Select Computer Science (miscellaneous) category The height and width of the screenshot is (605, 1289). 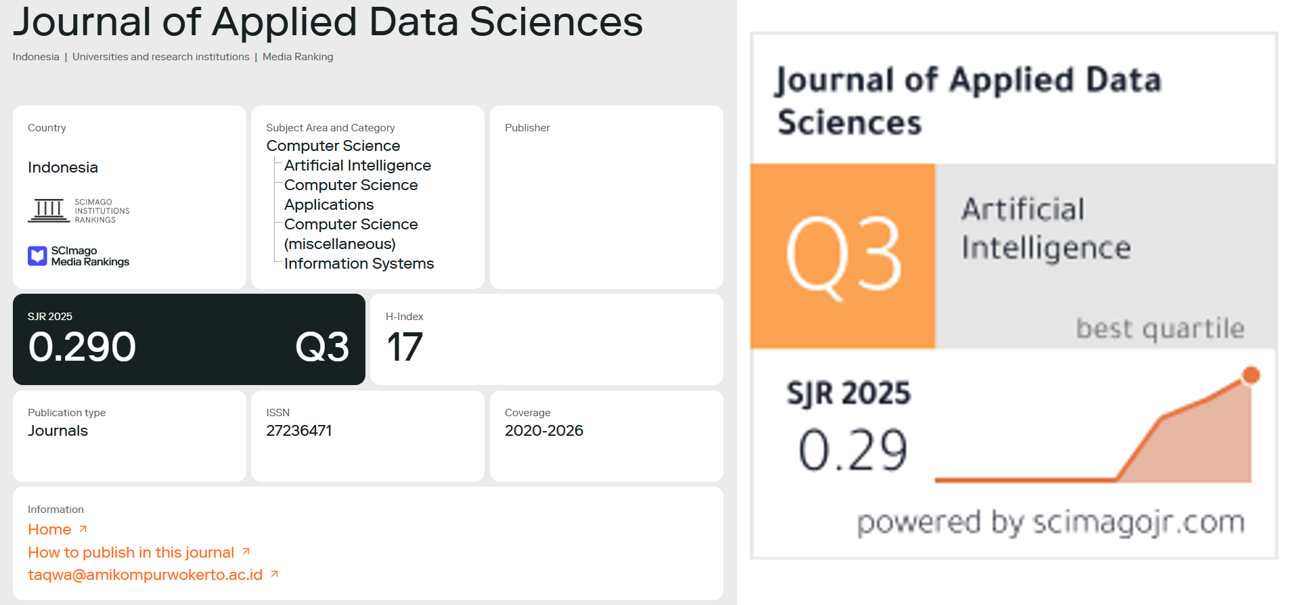click(x=351, y=234)
